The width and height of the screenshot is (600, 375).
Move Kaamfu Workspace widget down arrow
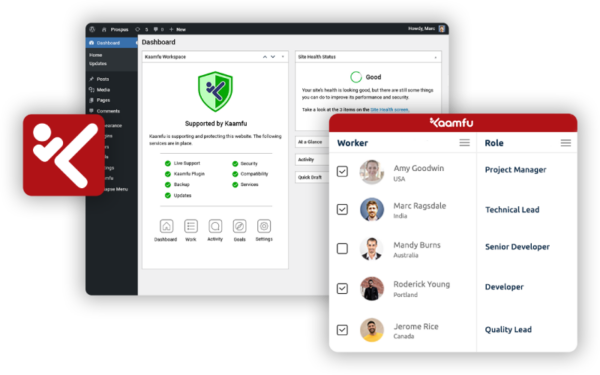(x=273, y=57)
